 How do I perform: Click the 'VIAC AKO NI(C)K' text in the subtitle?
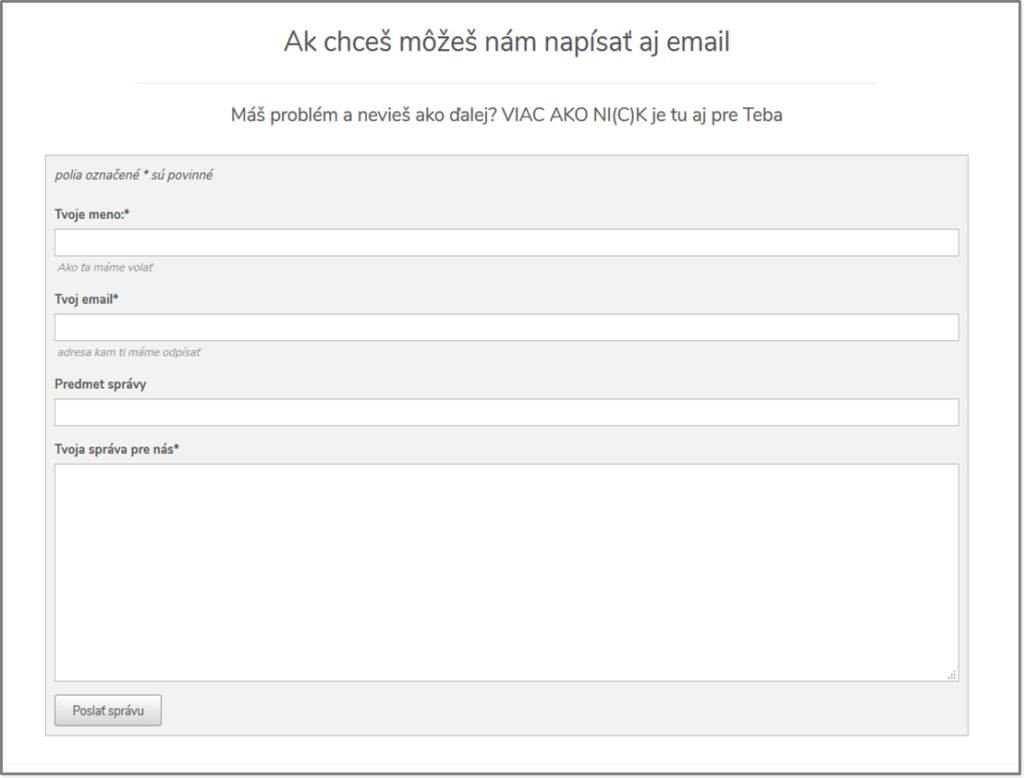[x=574, y=115]
